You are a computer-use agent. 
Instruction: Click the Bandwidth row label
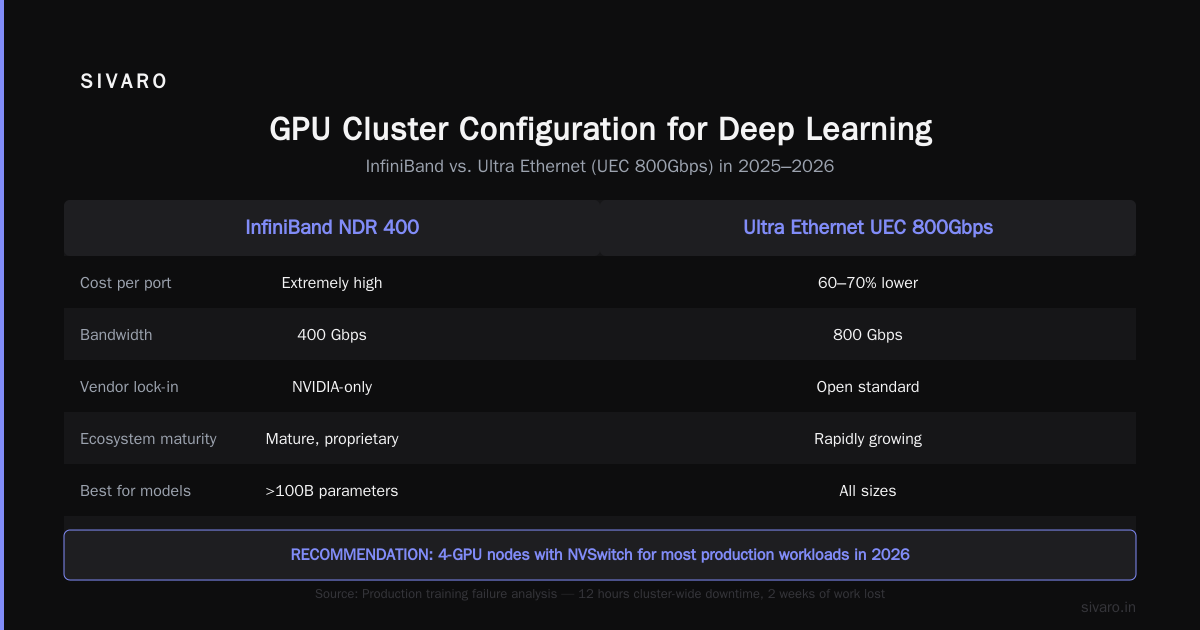point(116,335)
